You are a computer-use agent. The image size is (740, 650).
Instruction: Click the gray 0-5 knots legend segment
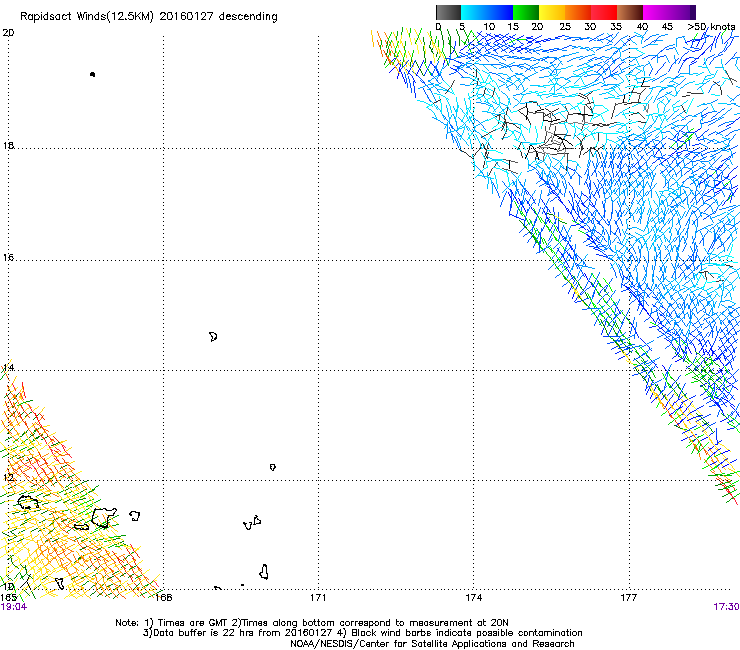tap(448, 12)
